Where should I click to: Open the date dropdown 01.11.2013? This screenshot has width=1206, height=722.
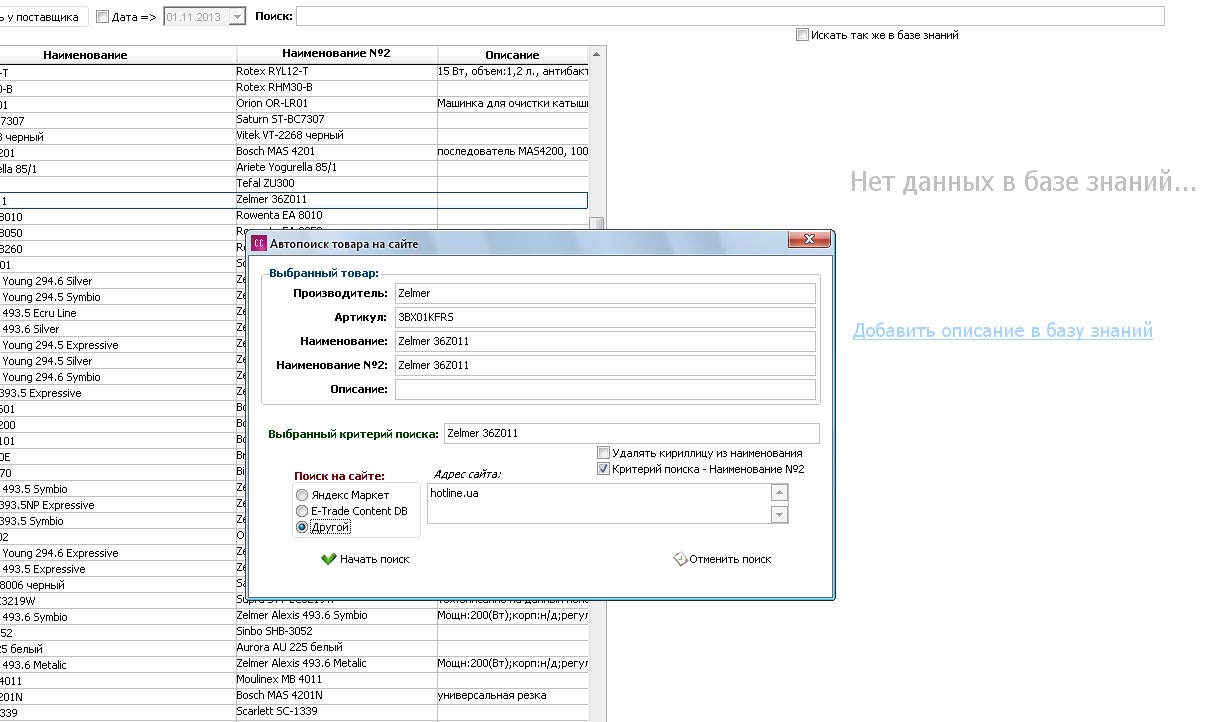[x=237, y=17]
